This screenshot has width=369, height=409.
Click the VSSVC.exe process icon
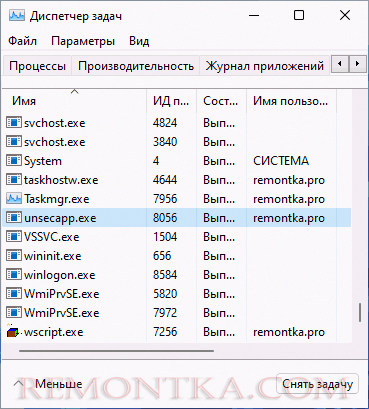pos(14,237)
